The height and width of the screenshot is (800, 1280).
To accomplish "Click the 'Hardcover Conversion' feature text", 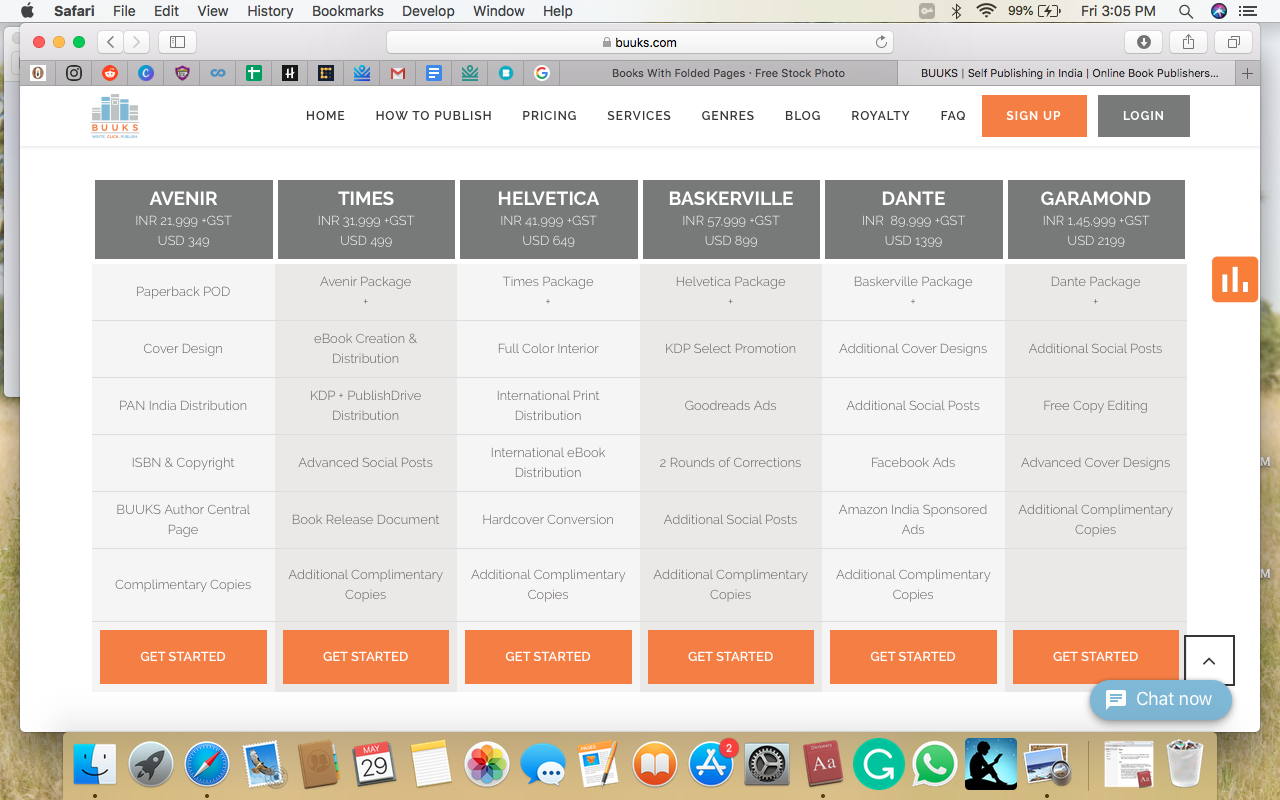I will pyautogui.click(x=548, y=520).
